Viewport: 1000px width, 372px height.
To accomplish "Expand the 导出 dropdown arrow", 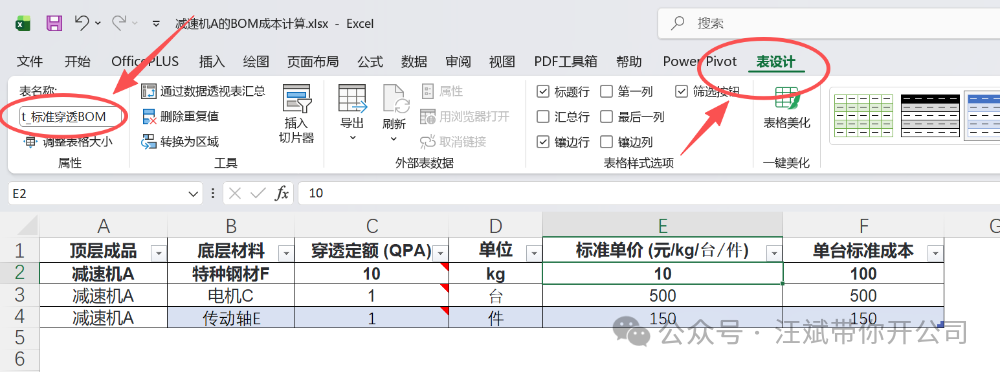I will tap(352, 137).
